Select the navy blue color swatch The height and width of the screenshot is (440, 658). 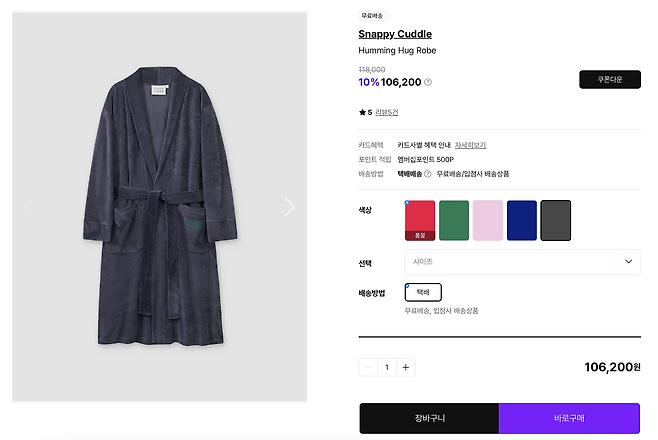pyautogui.click(x=522, y=220)
